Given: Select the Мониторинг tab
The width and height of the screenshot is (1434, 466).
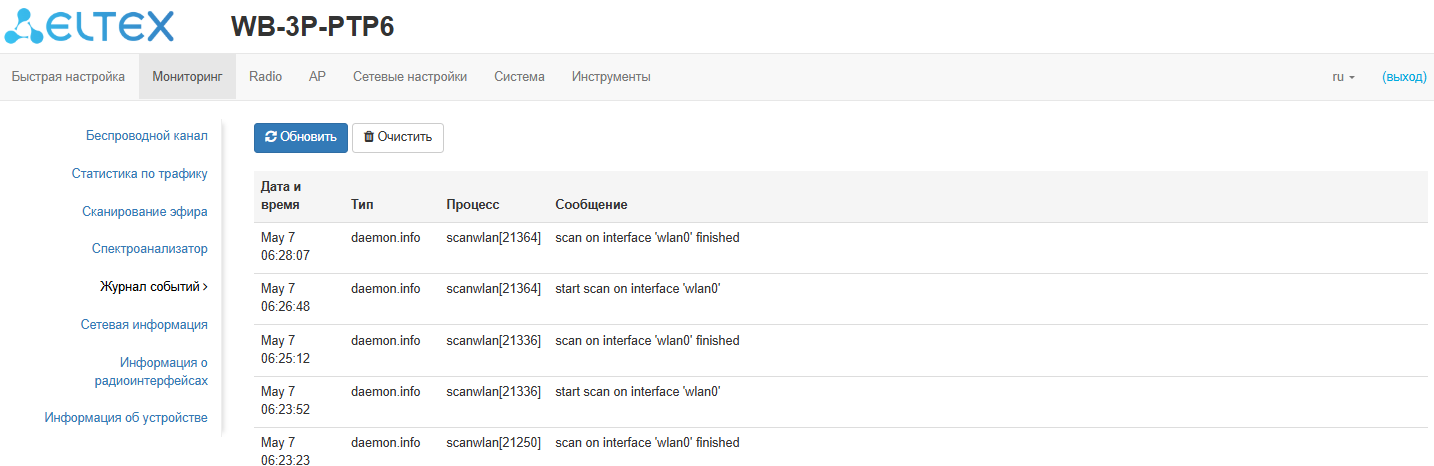Looking at the screenshot, I should [x=187, y=77].
